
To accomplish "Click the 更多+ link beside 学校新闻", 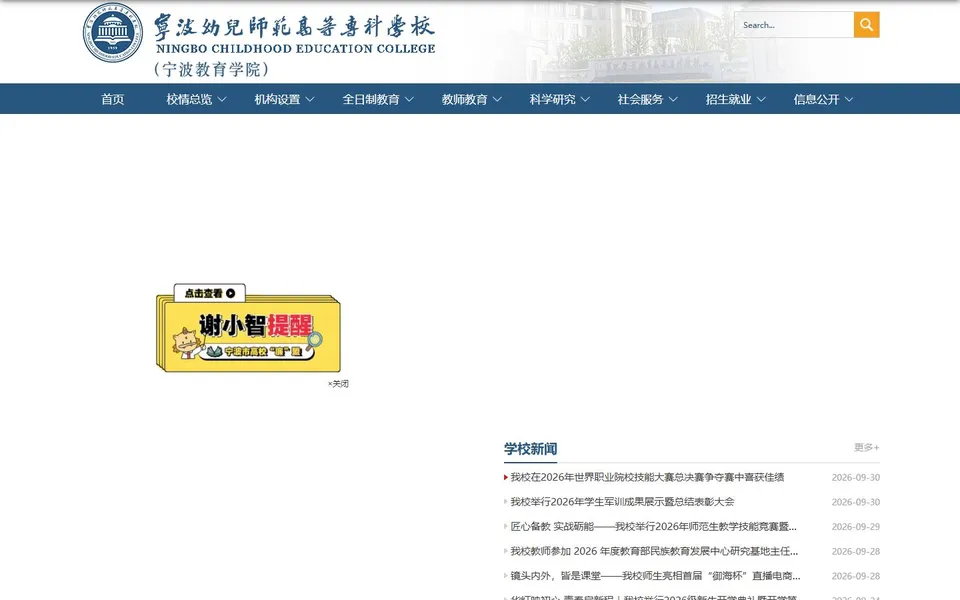I will click(x=867, y=448).
